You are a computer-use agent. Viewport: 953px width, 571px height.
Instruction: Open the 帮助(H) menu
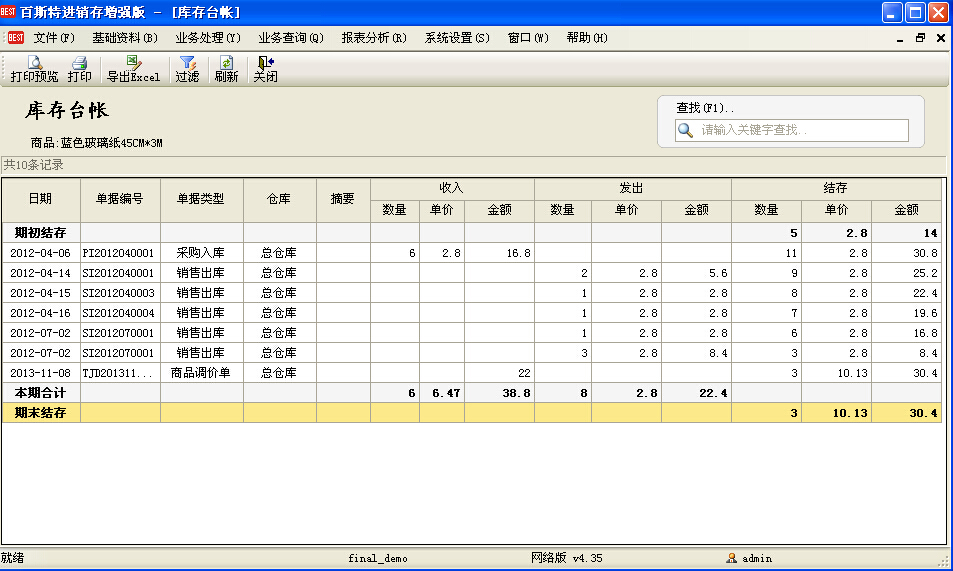[x=587, y=38]
